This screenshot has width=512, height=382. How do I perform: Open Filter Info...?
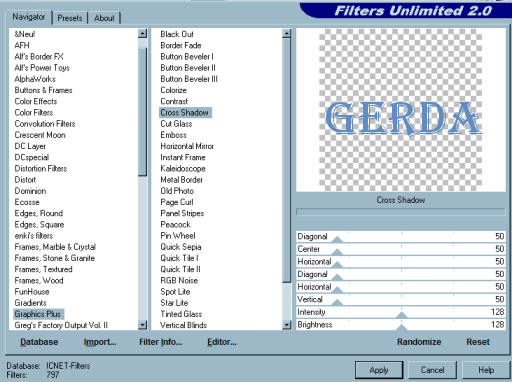coord(160,342)
